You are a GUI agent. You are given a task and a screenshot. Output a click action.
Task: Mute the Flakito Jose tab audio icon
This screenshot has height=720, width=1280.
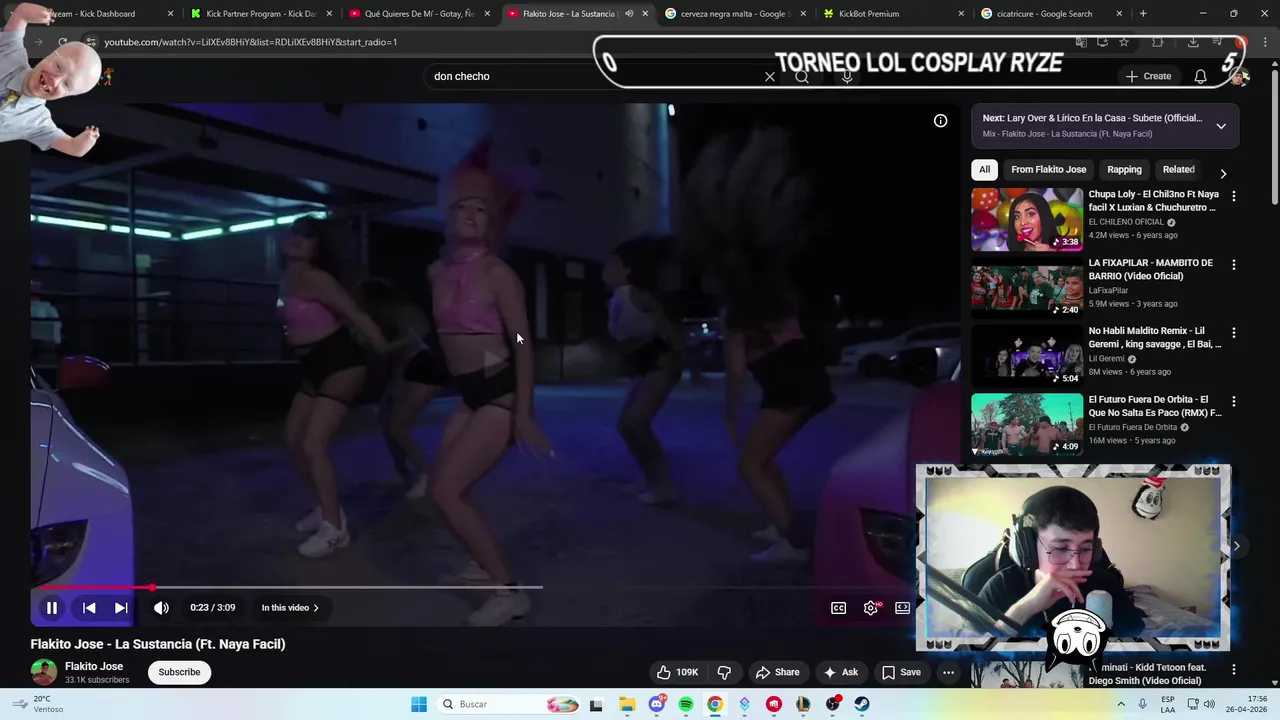tap(629, 14)
